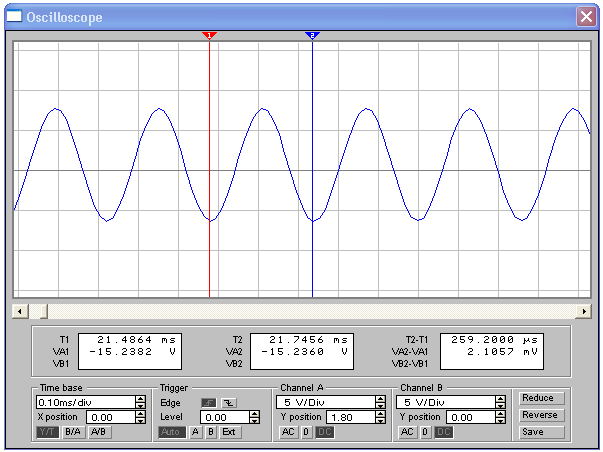Set Channel B coupling to 0
Viewport: 603px width, 452px height.
click(425, 432)
